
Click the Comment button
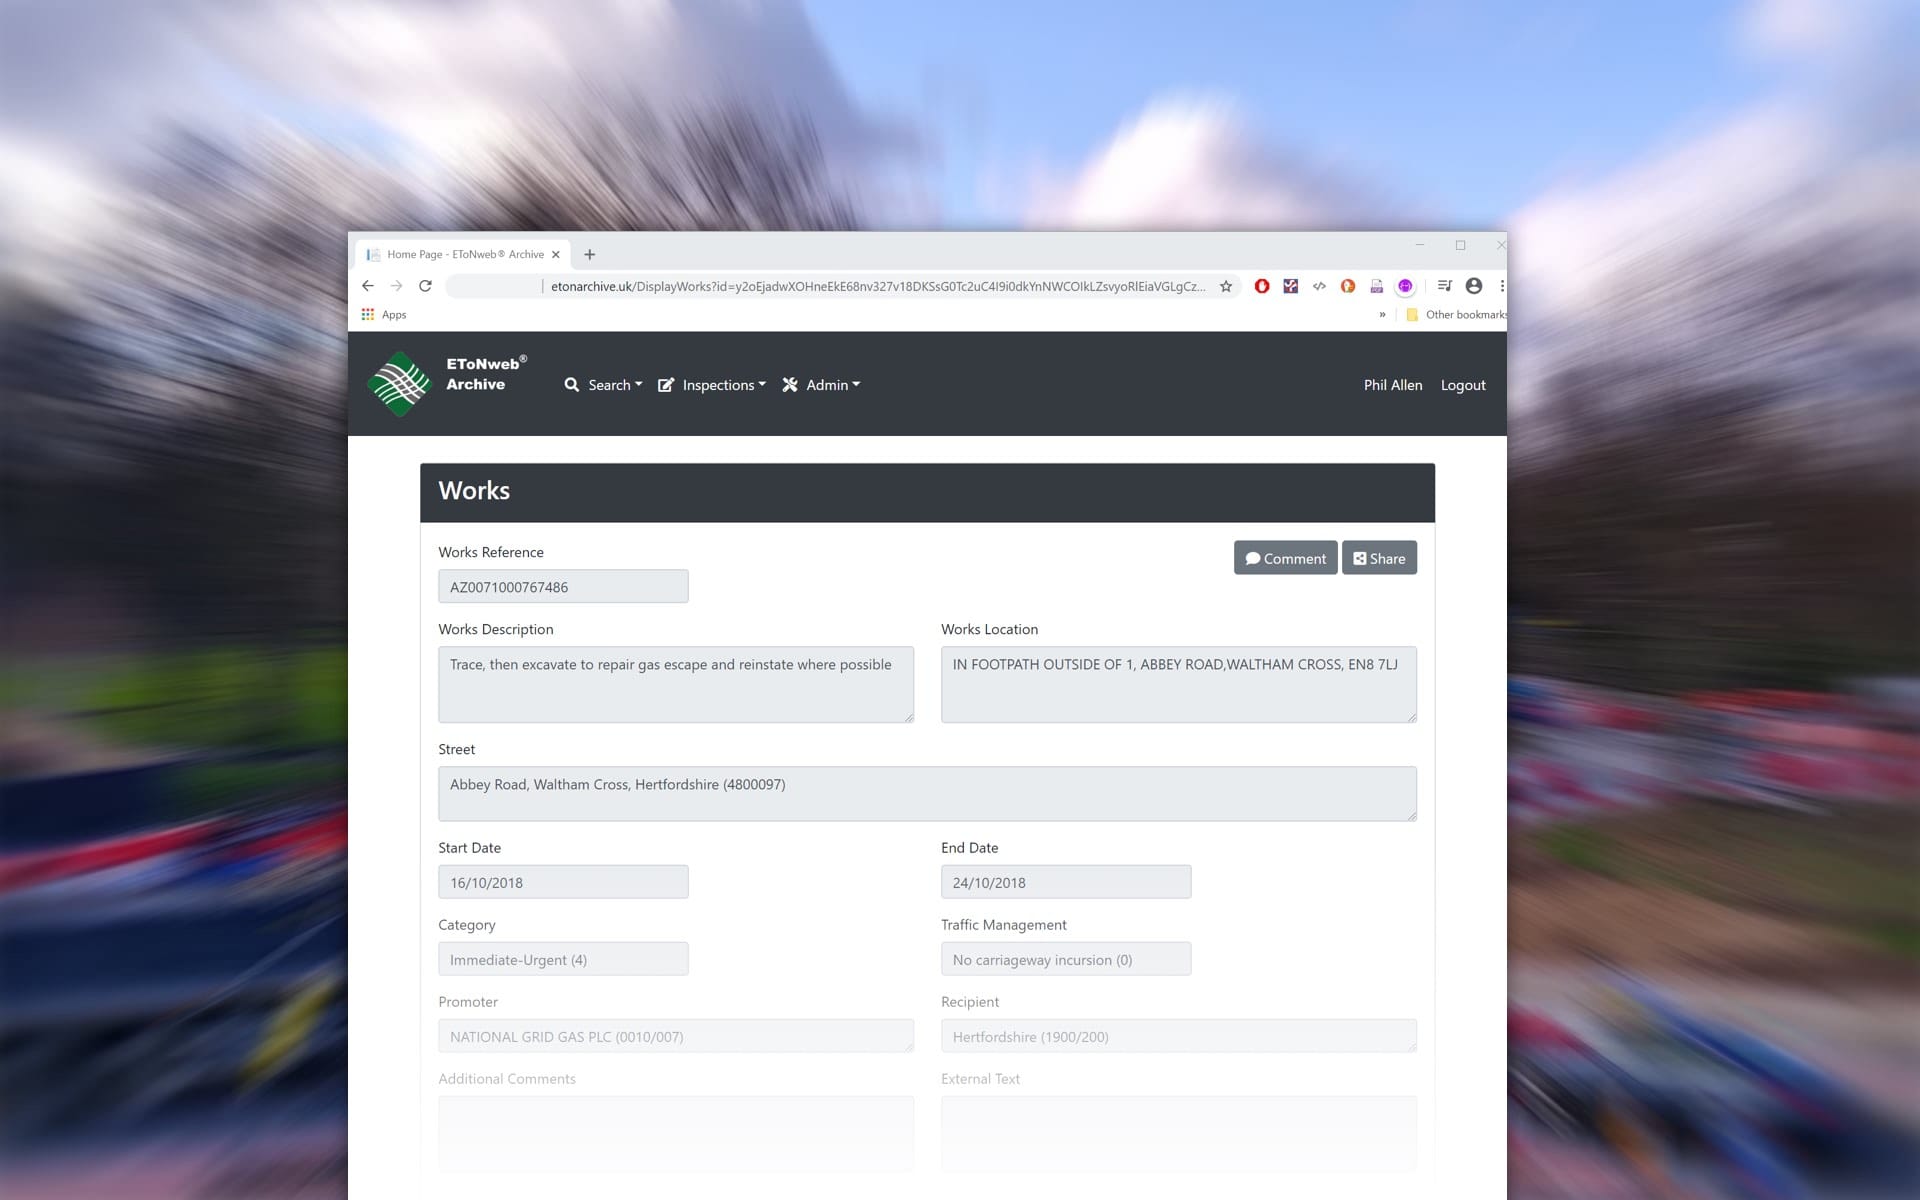coord(1285,558)
